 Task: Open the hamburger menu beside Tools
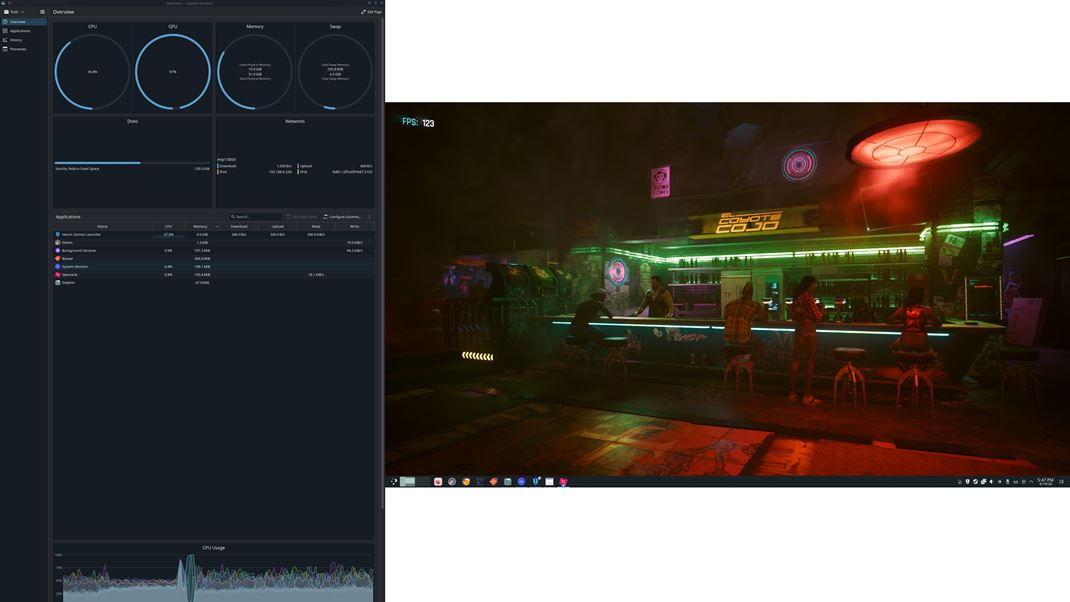[42, 12]
